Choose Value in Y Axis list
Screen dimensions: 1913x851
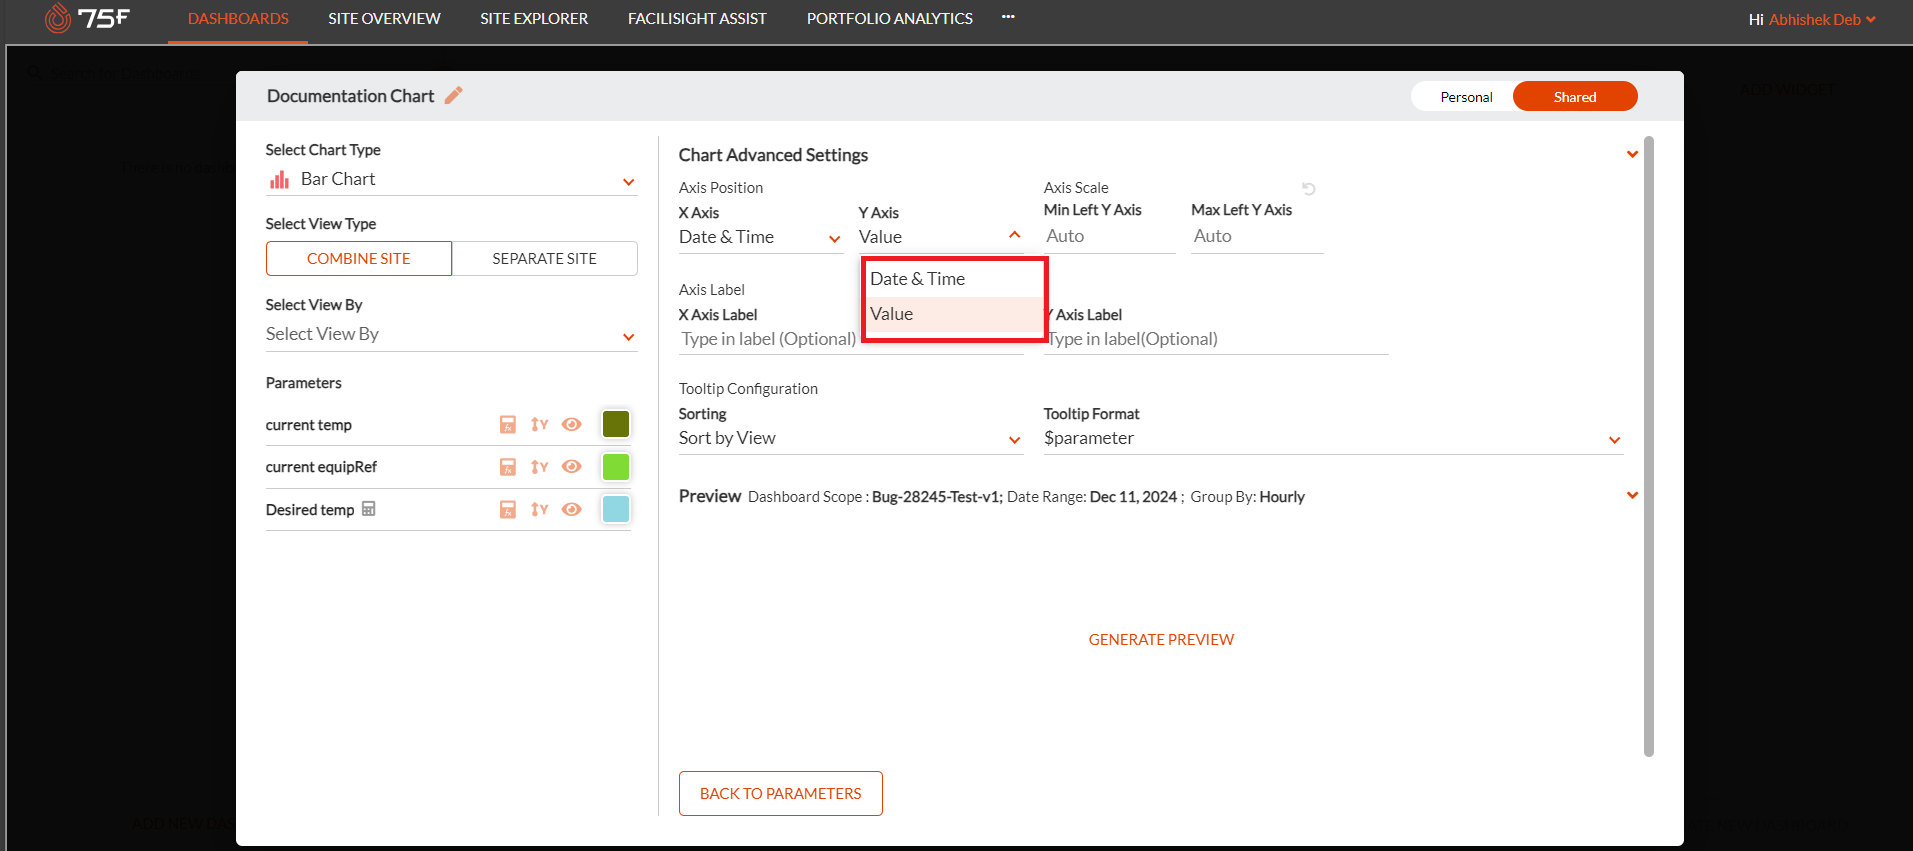point(954,314)
